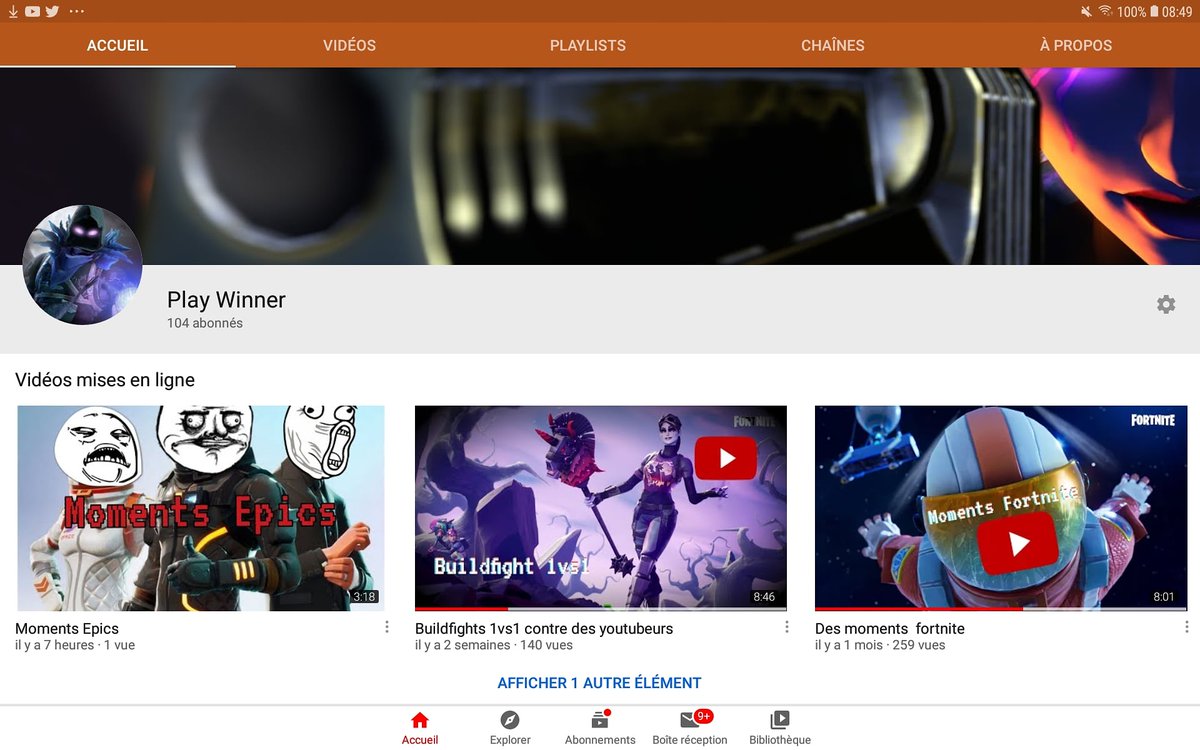Click the 3:18 duration badge
The height and width of the screenshot is (750, 1200).
365,597
